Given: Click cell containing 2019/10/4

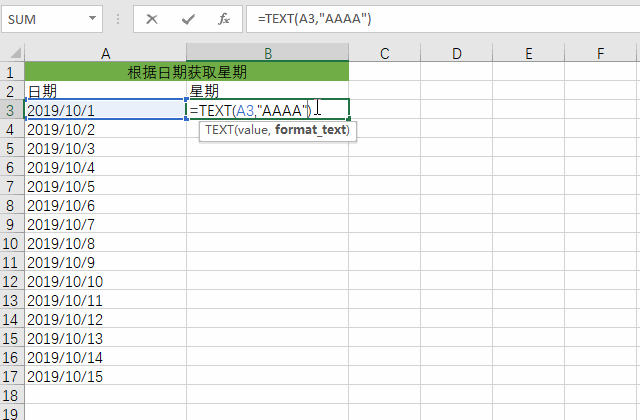Looking at the screenshot, I should (x=105, y=167).
